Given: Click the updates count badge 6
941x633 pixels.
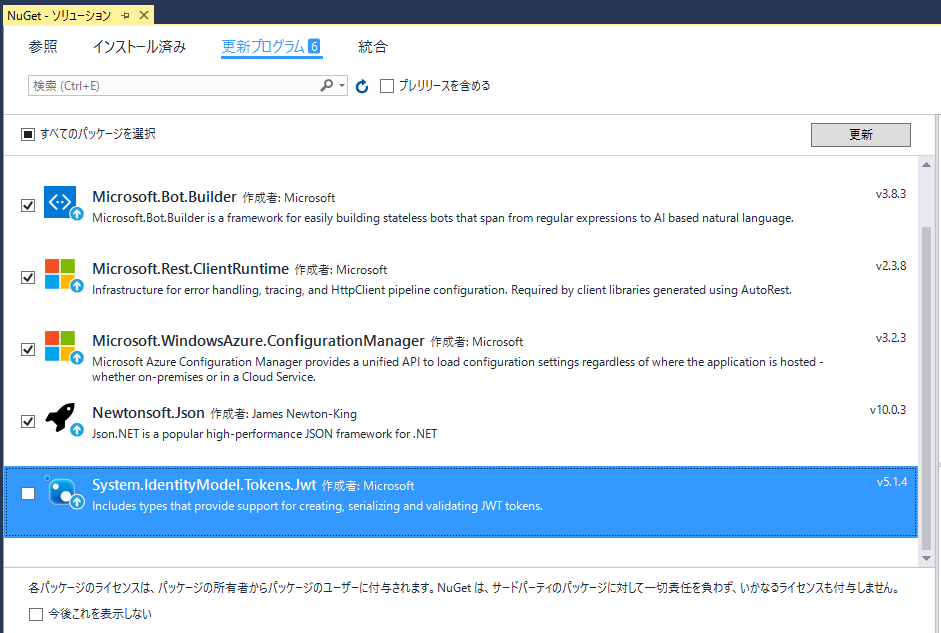Looking at the screenshot, I should (x=314, y=46).
